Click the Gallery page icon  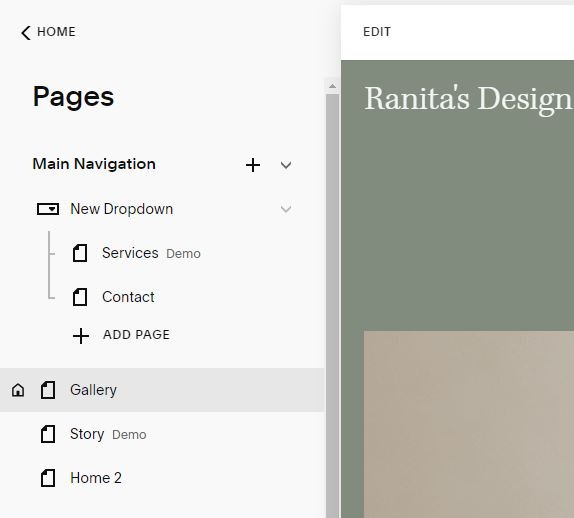click(x=48, y=390)
